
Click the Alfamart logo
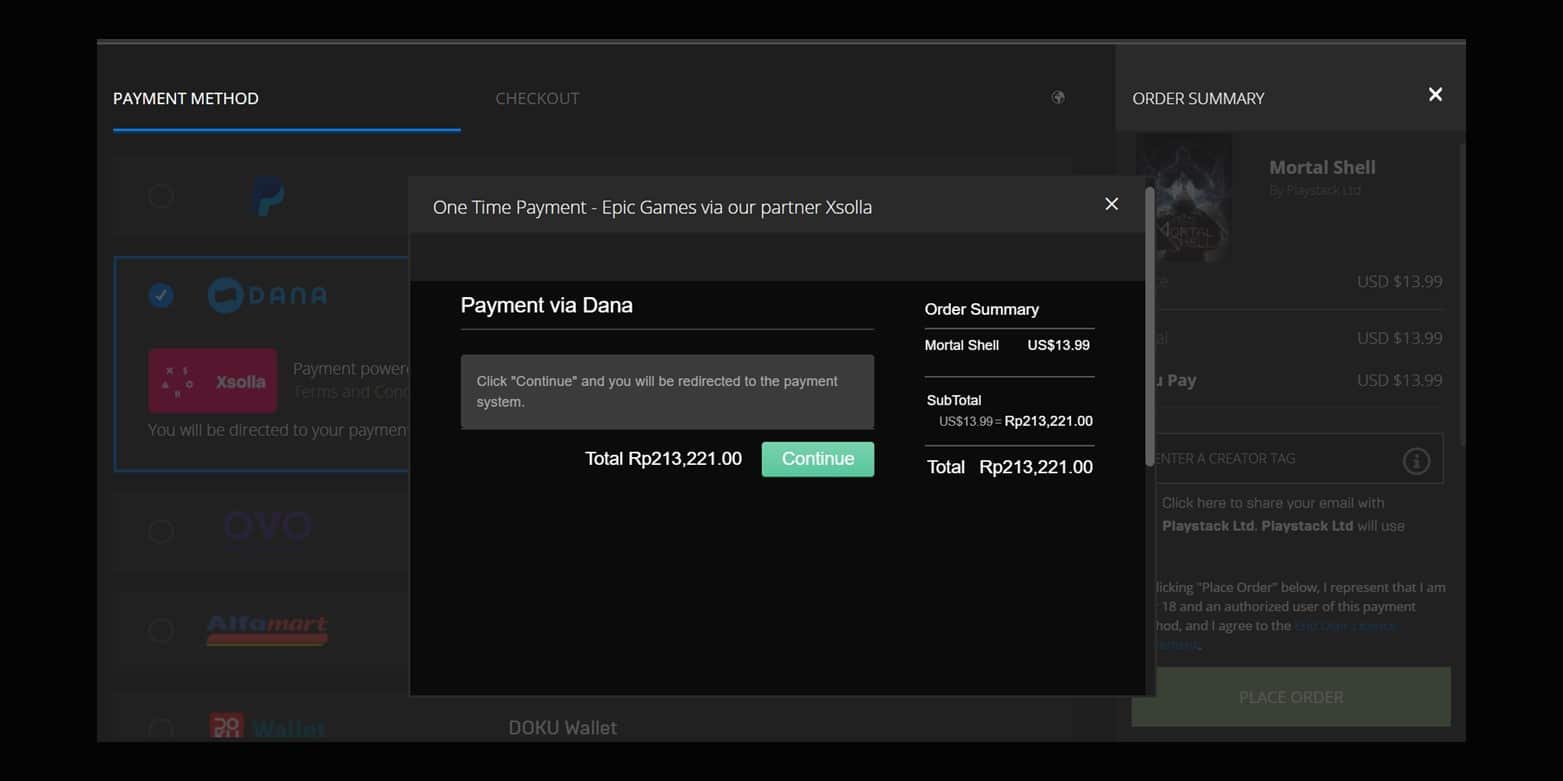coord(267,630)
